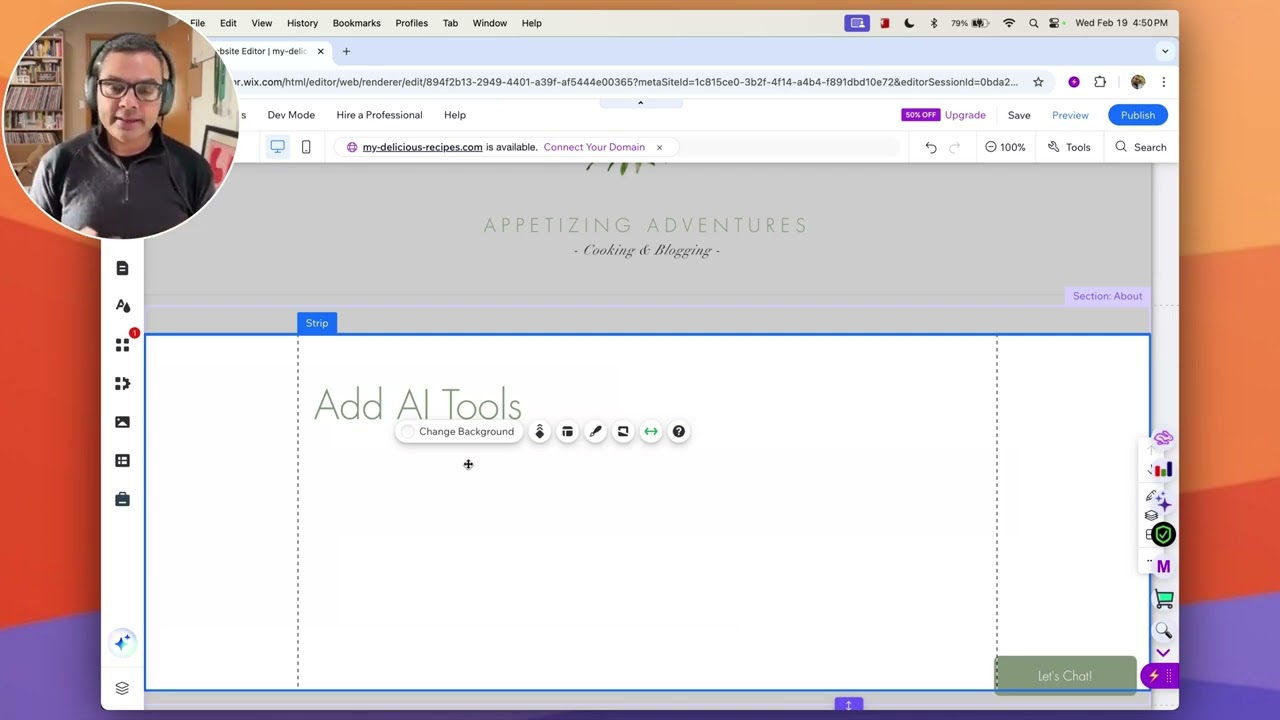Screen dimensions: 1280x720
Task: Click the Let's Chat! button
Action: [1065, 676]
